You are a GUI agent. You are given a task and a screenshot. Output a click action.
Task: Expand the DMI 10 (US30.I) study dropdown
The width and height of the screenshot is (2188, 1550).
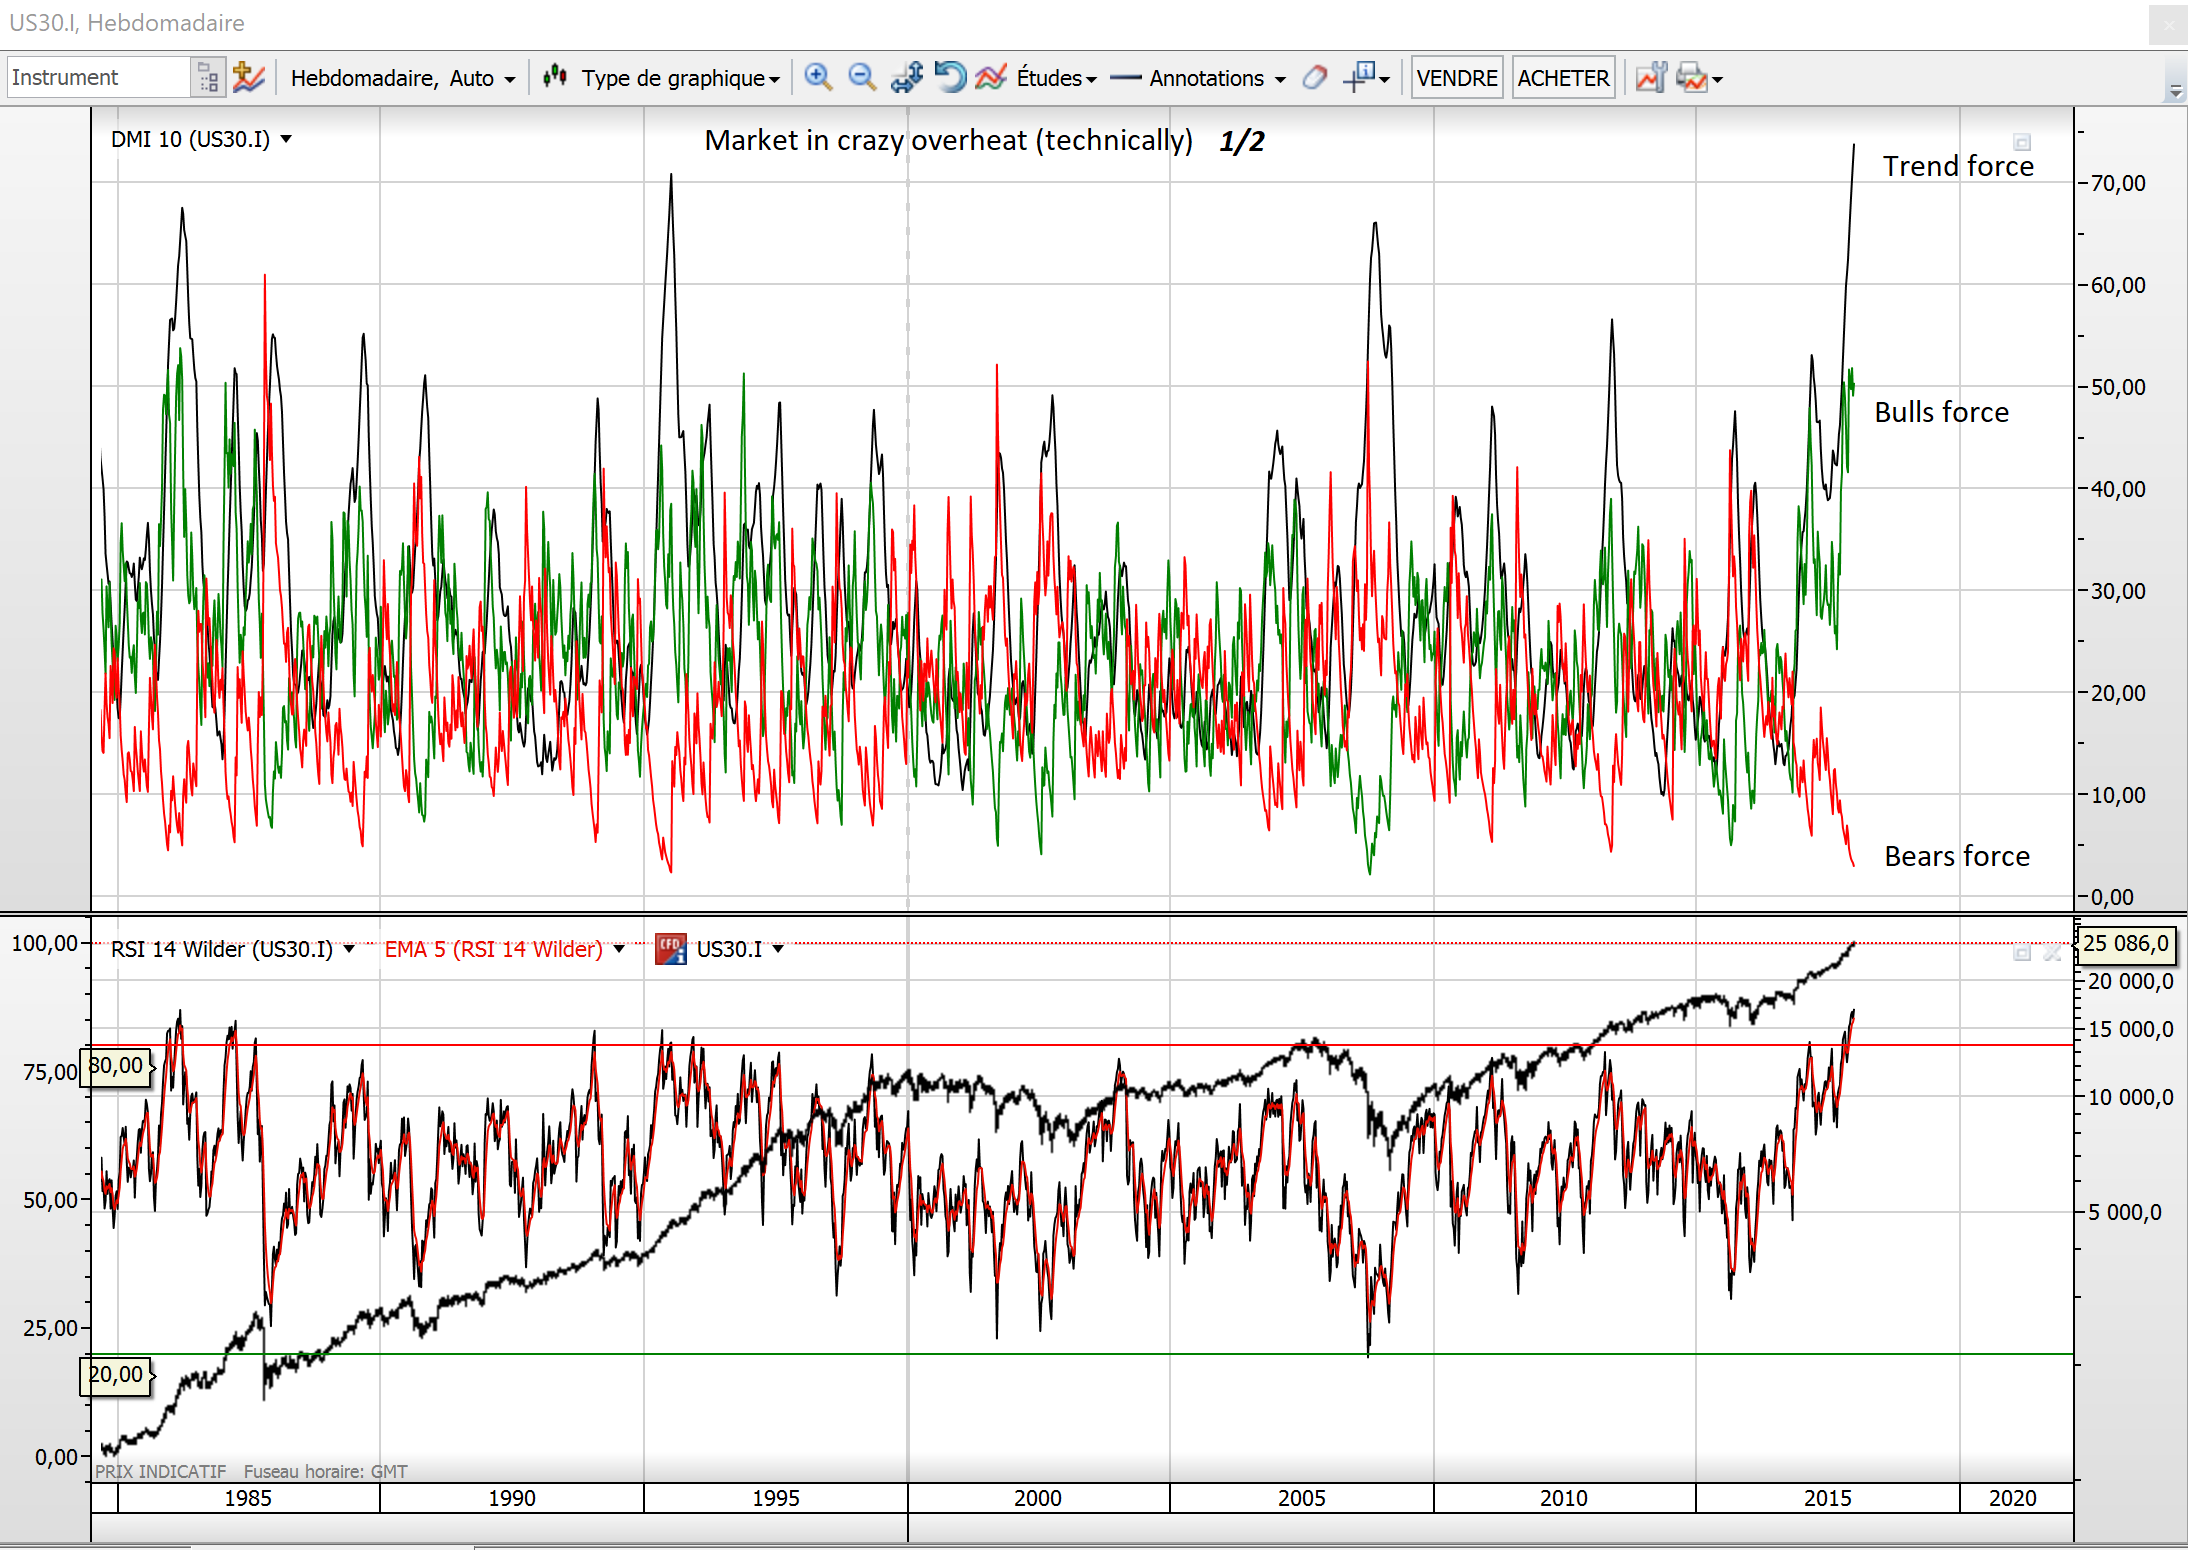286,139
